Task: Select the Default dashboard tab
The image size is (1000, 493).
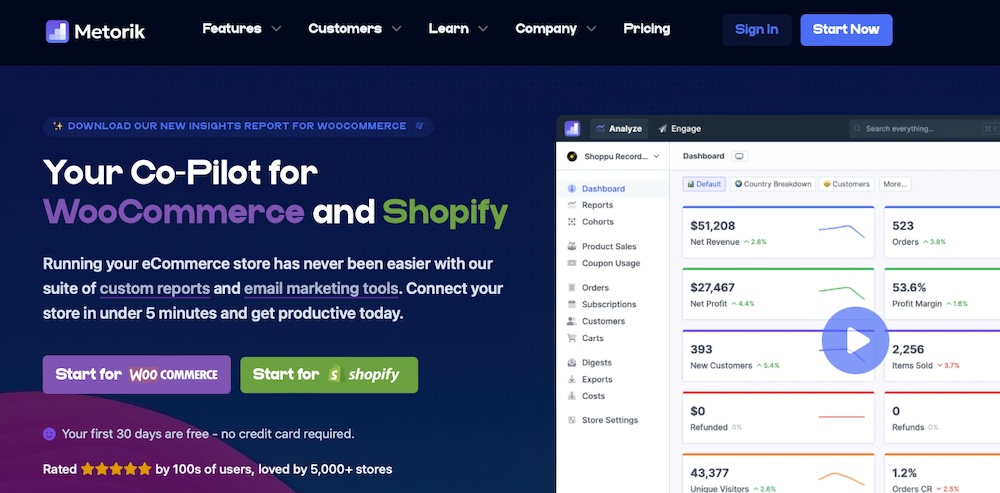Action: (704, 184)
